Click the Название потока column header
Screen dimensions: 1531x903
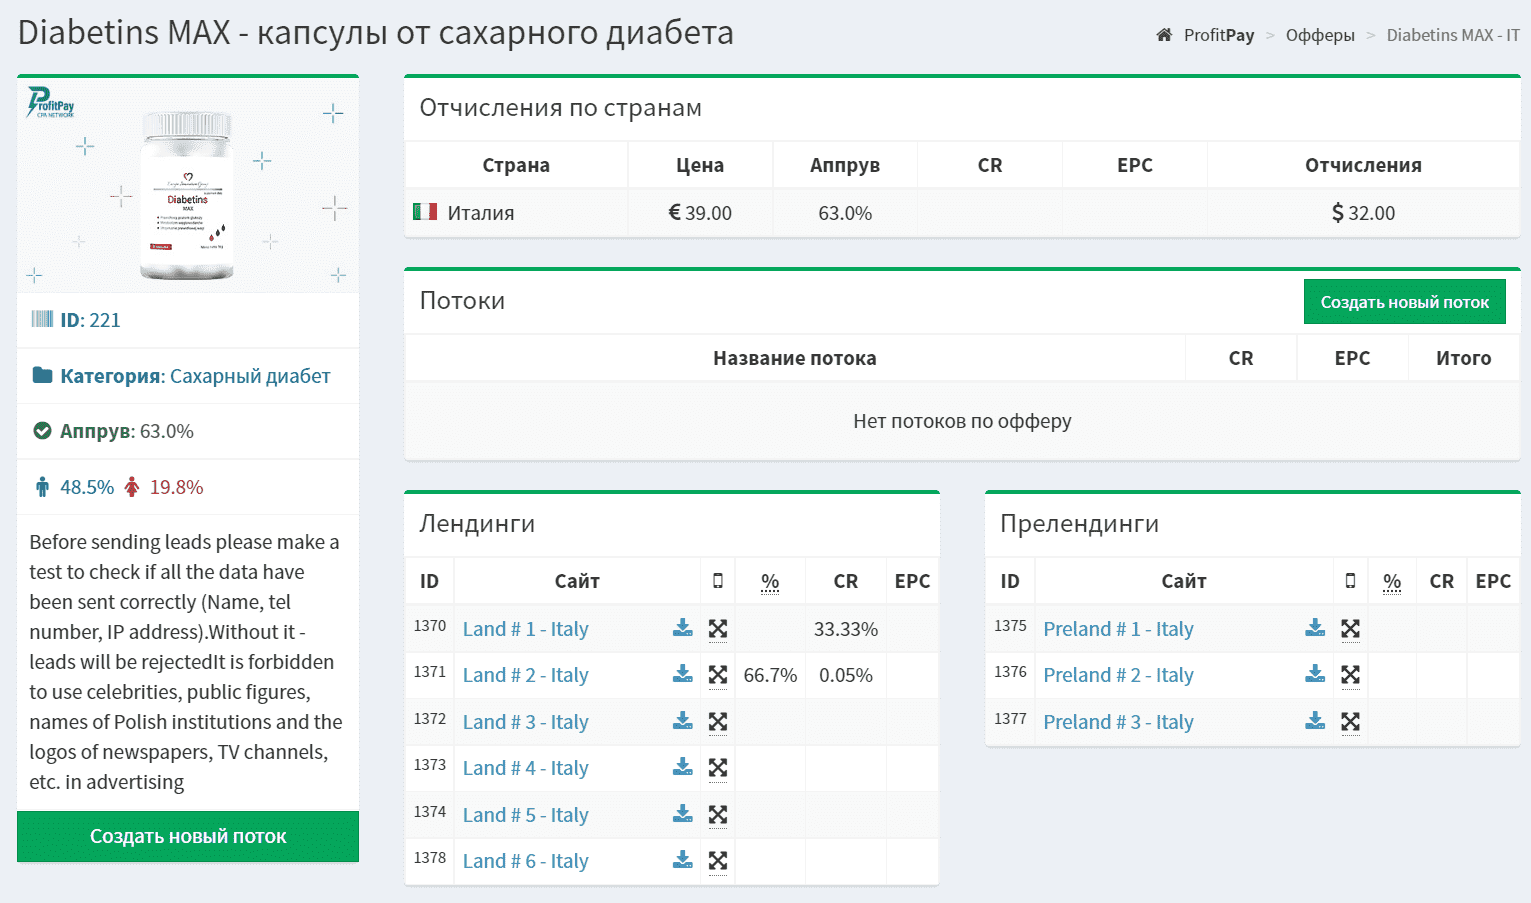click(x=795, y=358)
